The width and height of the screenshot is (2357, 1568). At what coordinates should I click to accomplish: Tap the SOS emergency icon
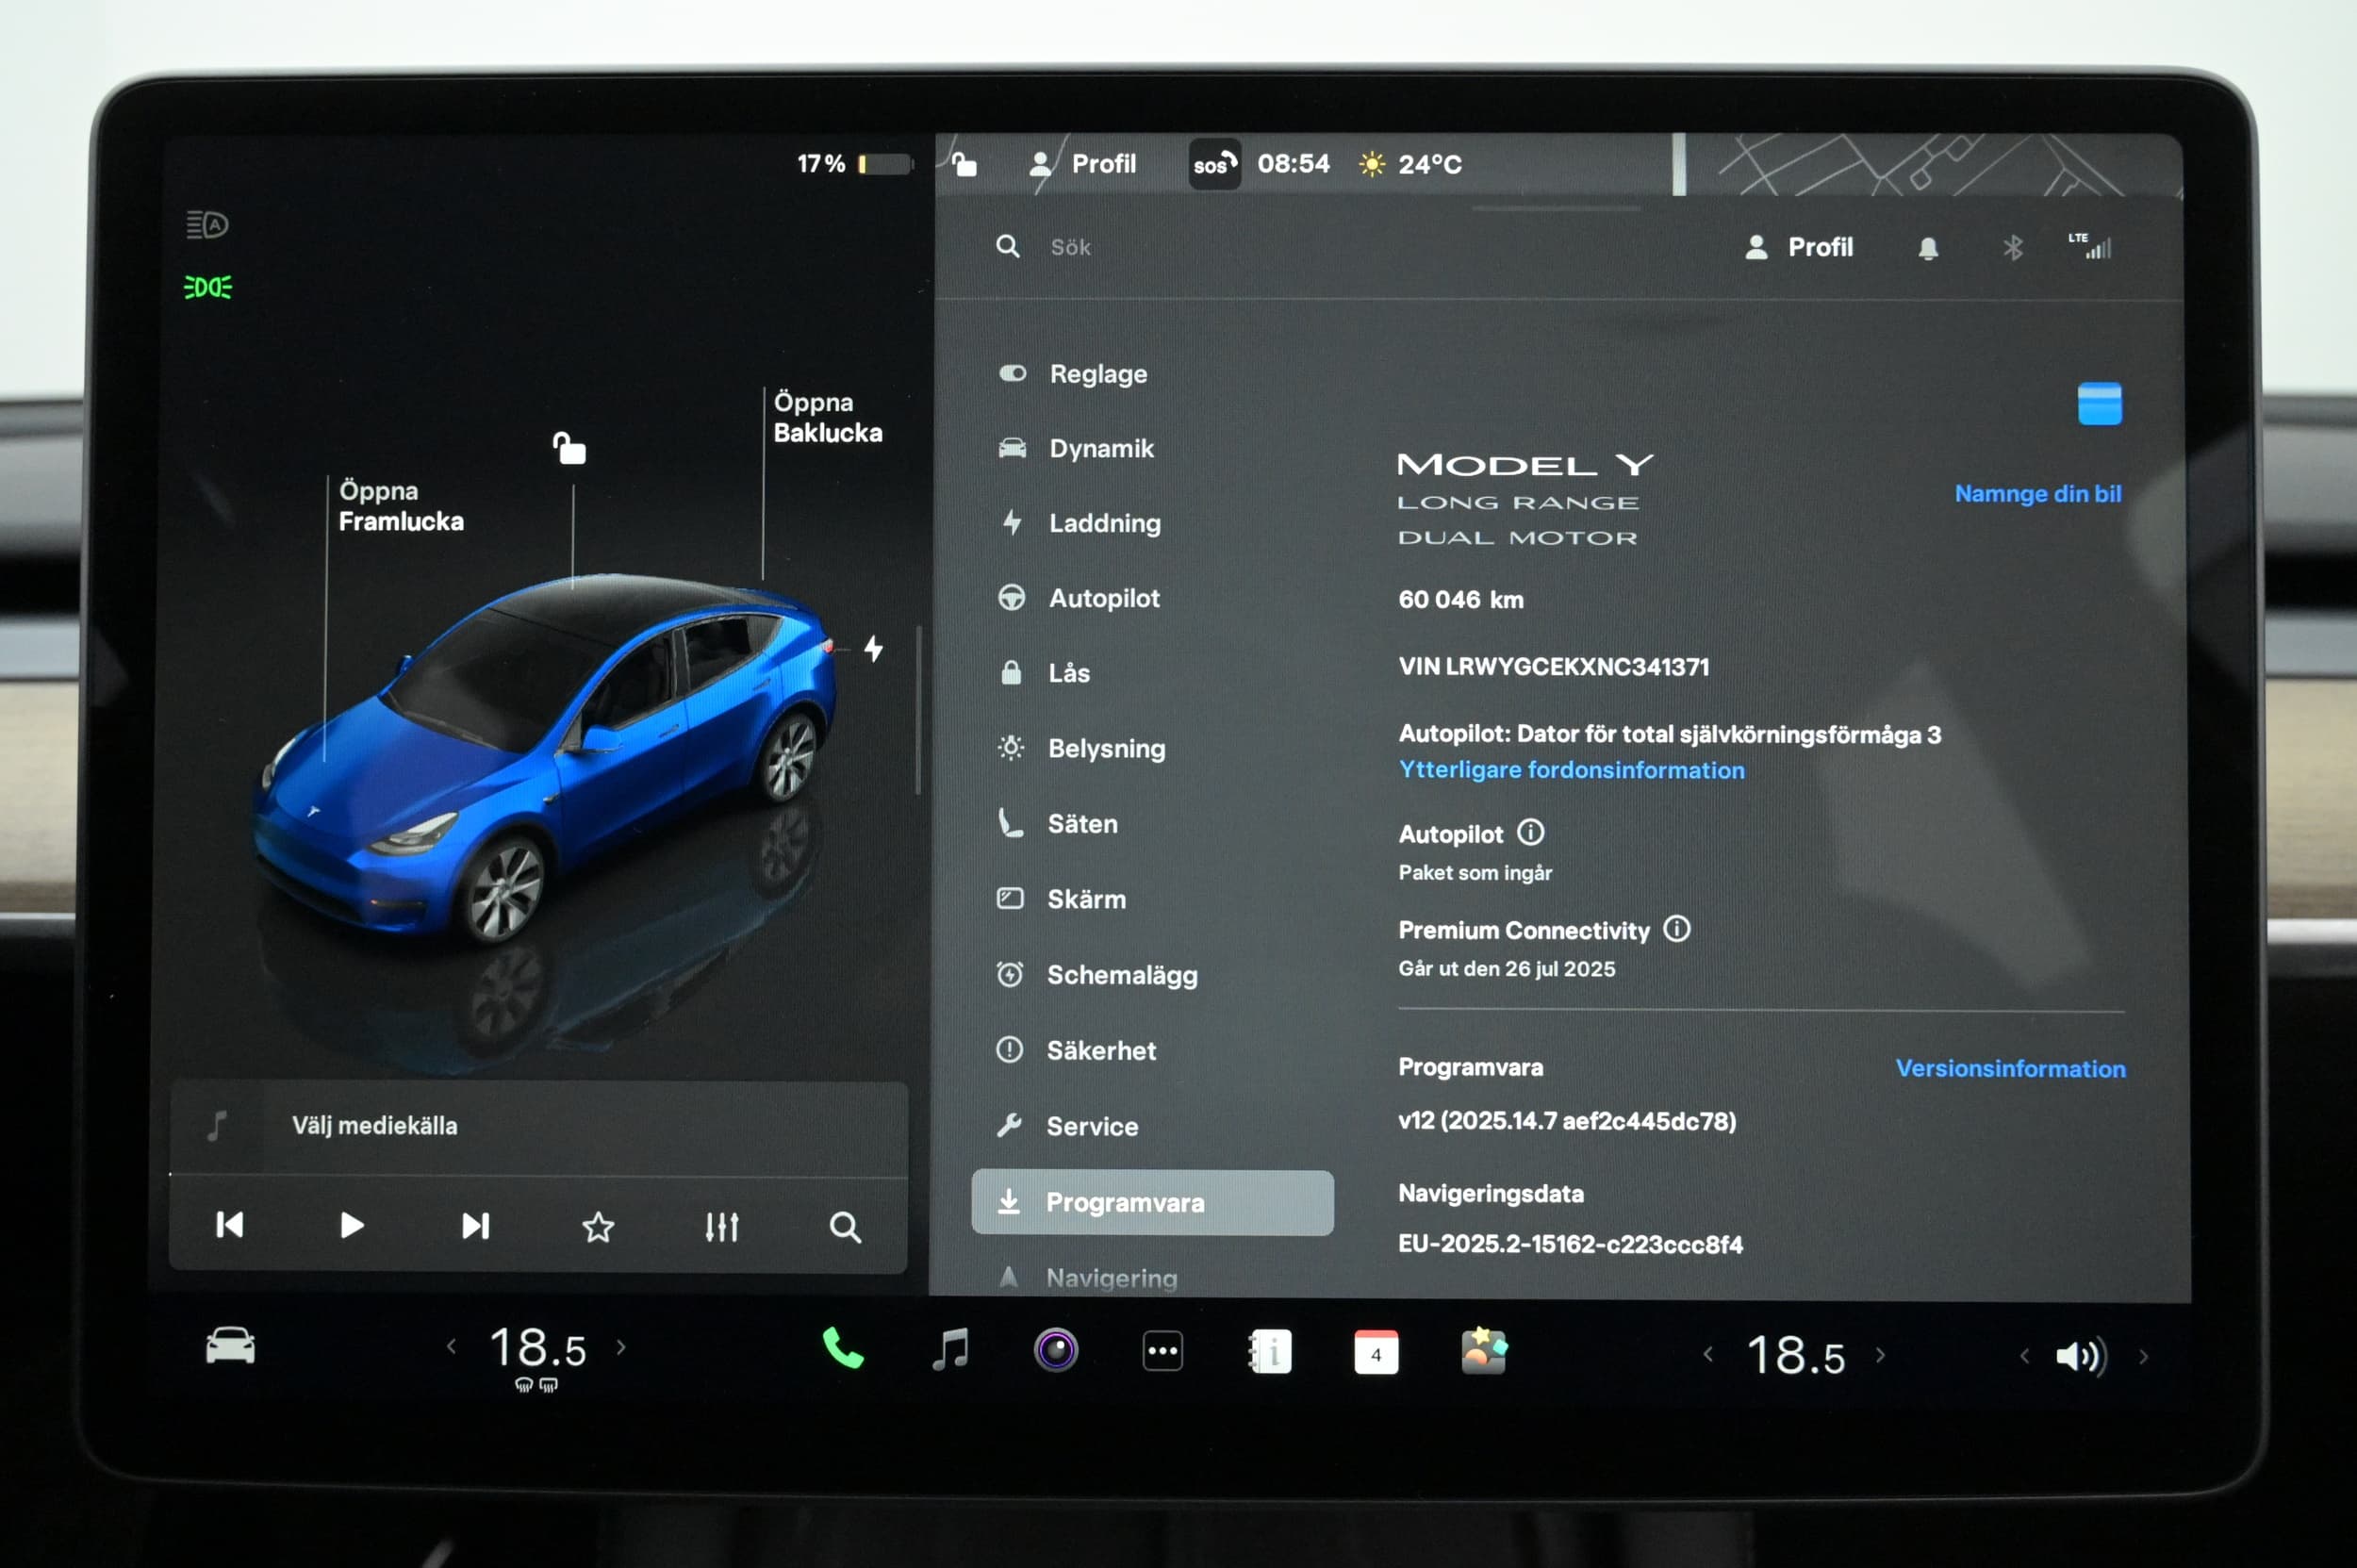(1215, 164)
